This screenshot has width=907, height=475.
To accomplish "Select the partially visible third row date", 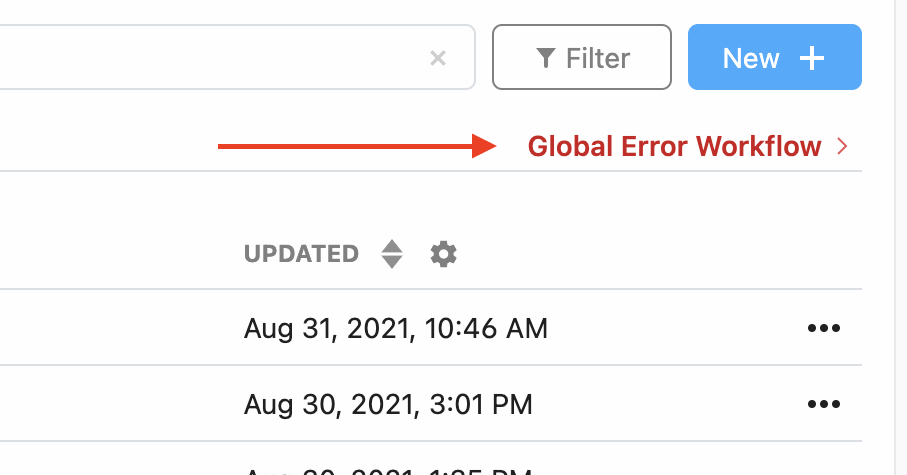I will point(388,469).
